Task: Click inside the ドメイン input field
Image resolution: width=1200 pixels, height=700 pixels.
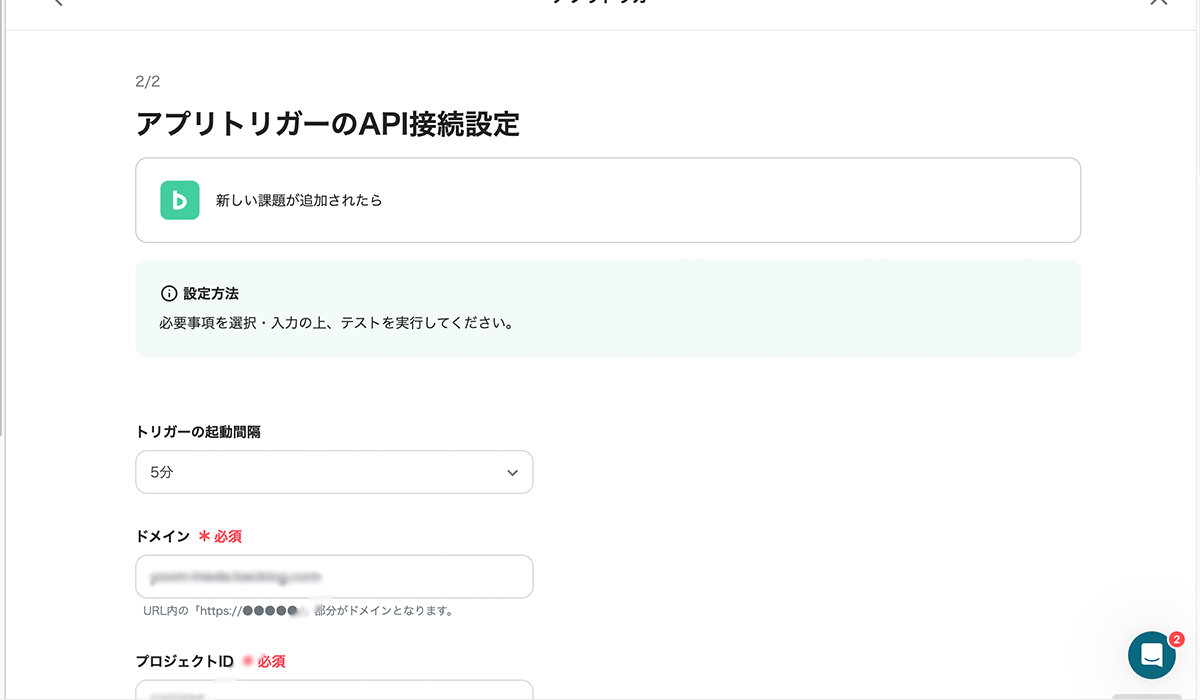Action: tap(334, 576)
